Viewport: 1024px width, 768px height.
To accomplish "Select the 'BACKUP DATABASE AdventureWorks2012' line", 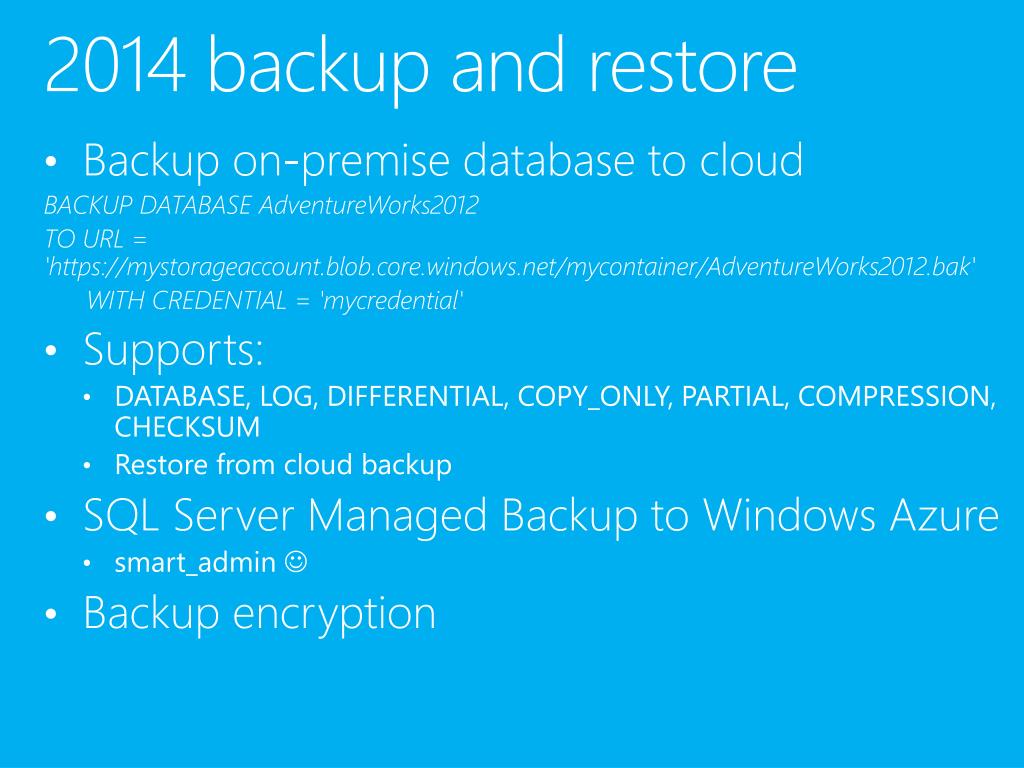I will click(261, 206).
